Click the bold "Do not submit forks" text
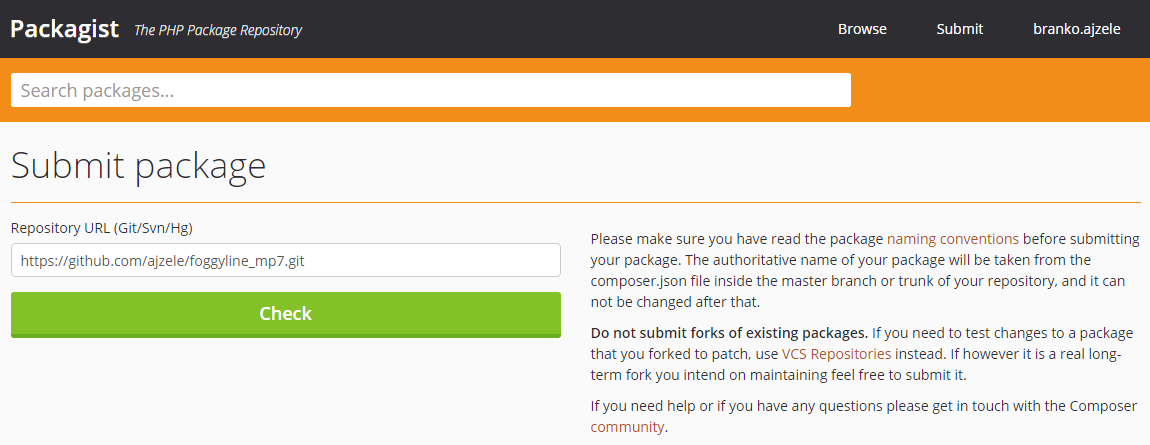 tap(729, 333)
